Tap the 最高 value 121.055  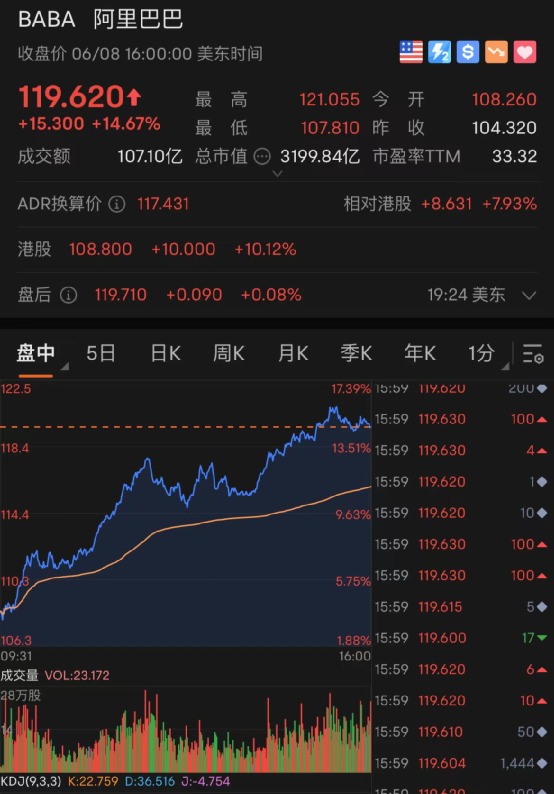pyautogui.click(x=330, y=99)
